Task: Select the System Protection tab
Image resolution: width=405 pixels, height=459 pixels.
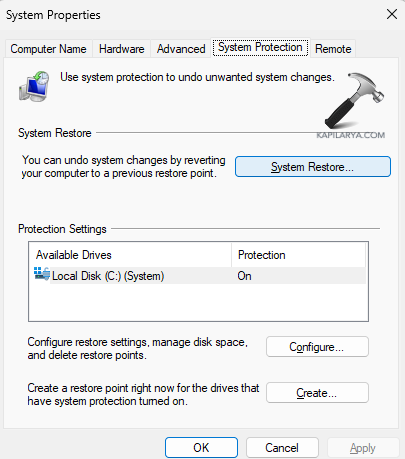Action: click(260, 47)
